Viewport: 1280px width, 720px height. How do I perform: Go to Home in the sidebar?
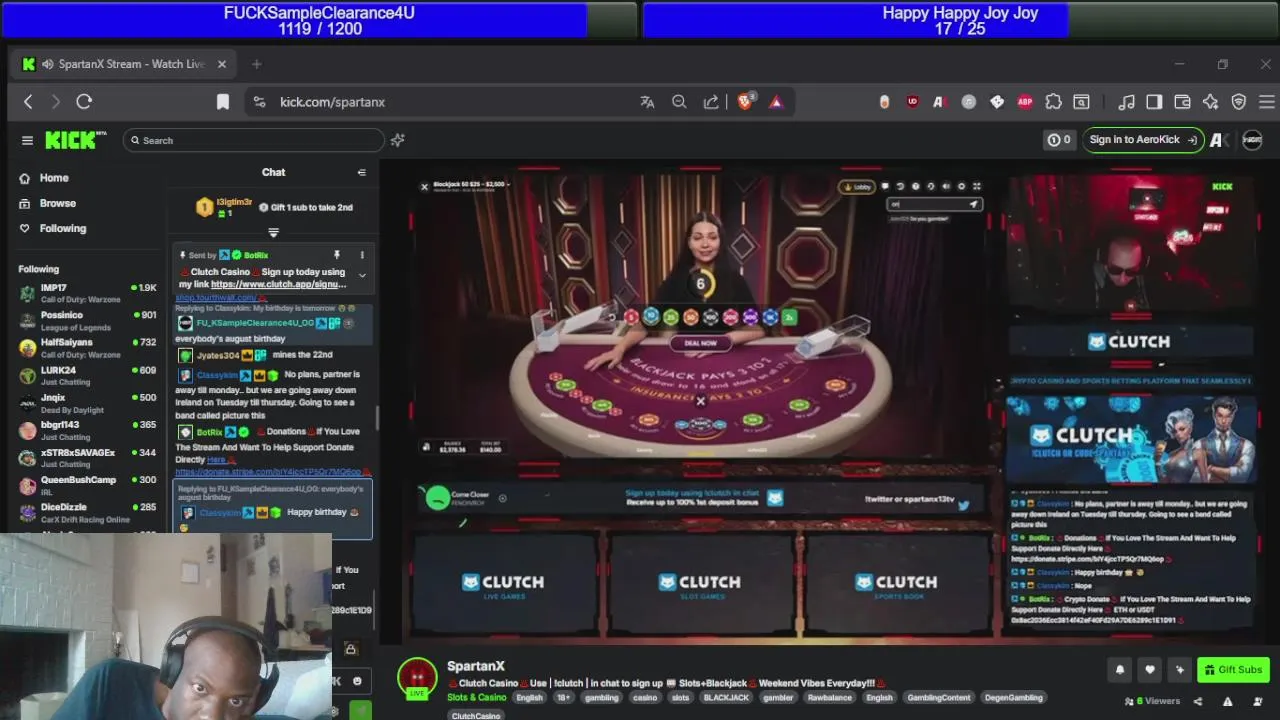pyautogui.click(x=54, y=178)
